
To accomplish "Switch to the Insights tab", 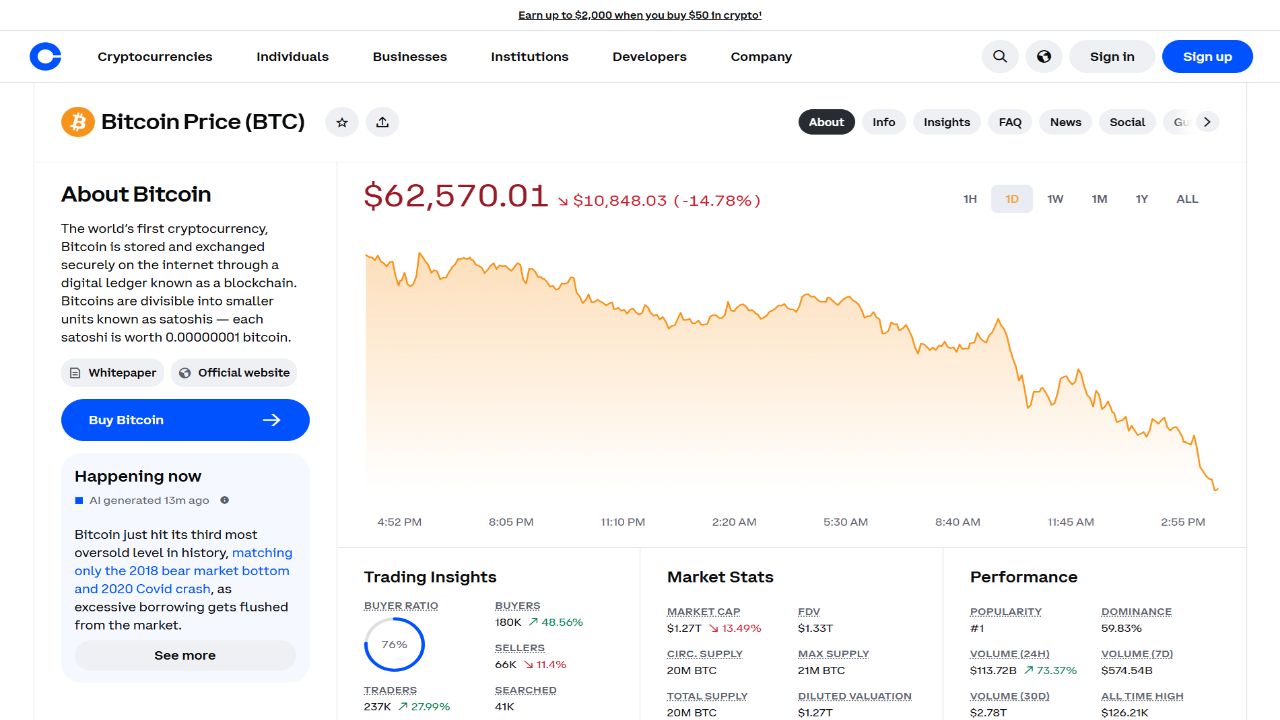I will click(x=946, y=122).
